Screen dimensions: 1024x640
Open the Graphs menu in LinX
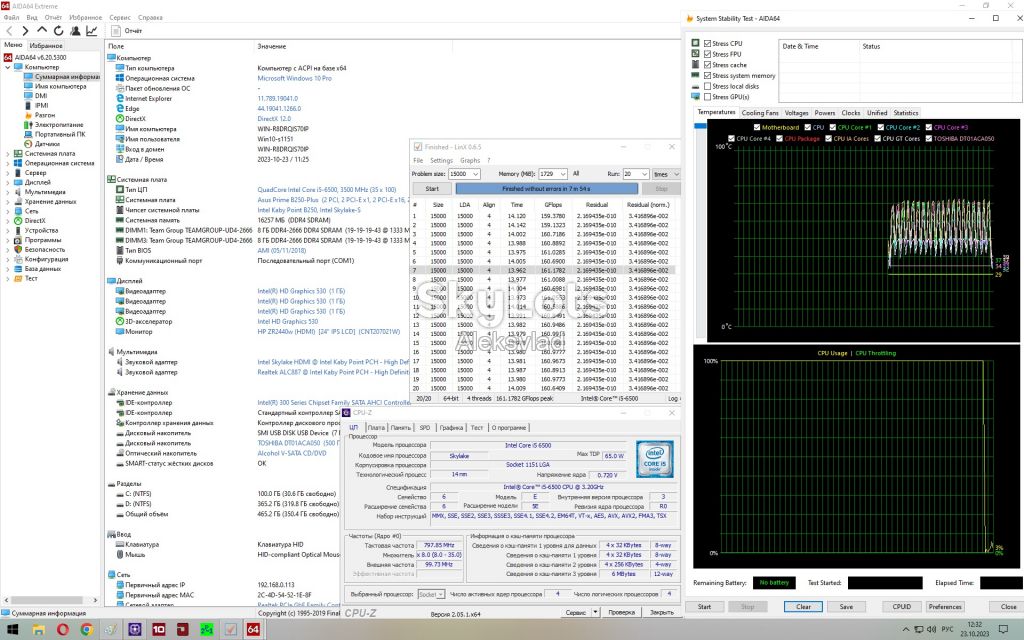(470, 160)
